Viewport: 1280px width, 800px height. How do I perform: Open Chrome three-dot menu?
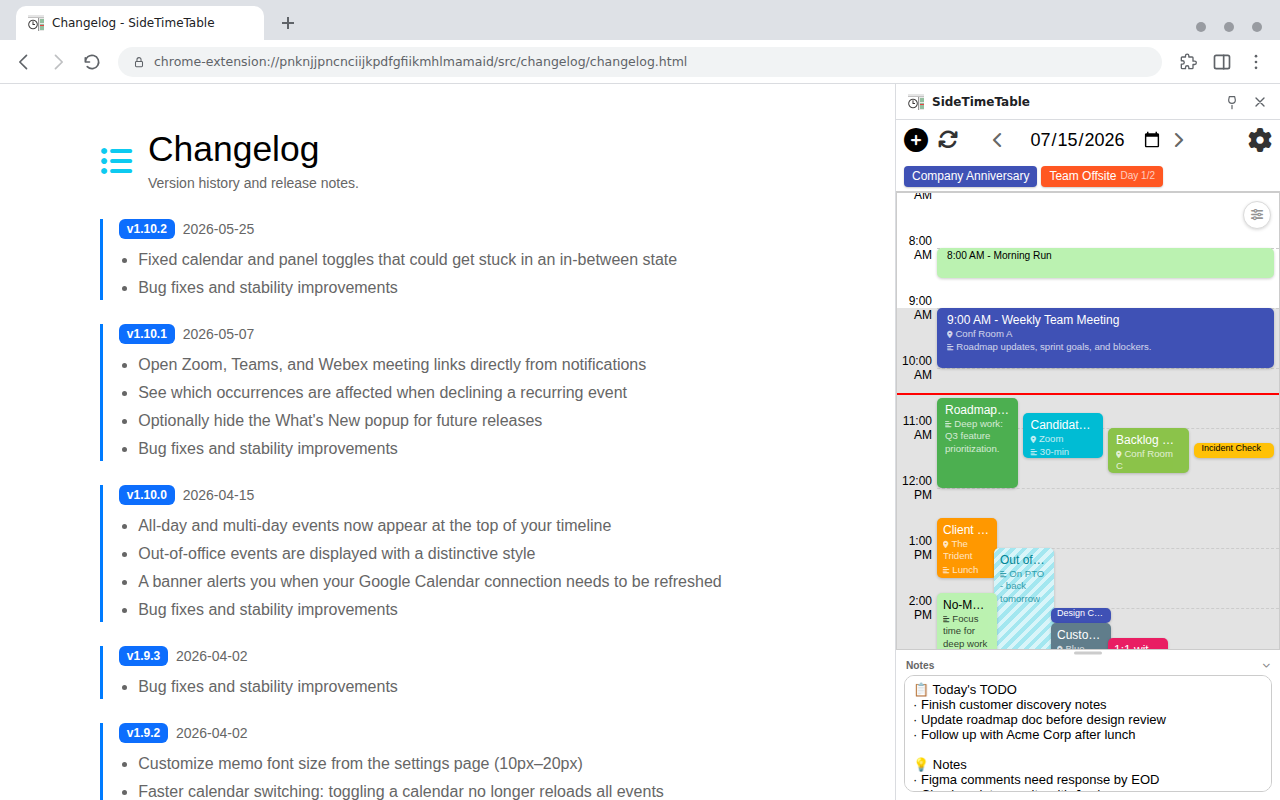tap(1256, 62)
